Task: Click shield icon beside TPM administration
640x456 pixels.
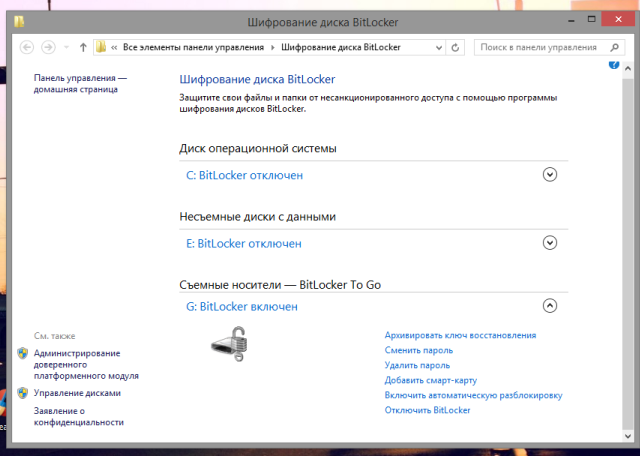Action: 23,353
